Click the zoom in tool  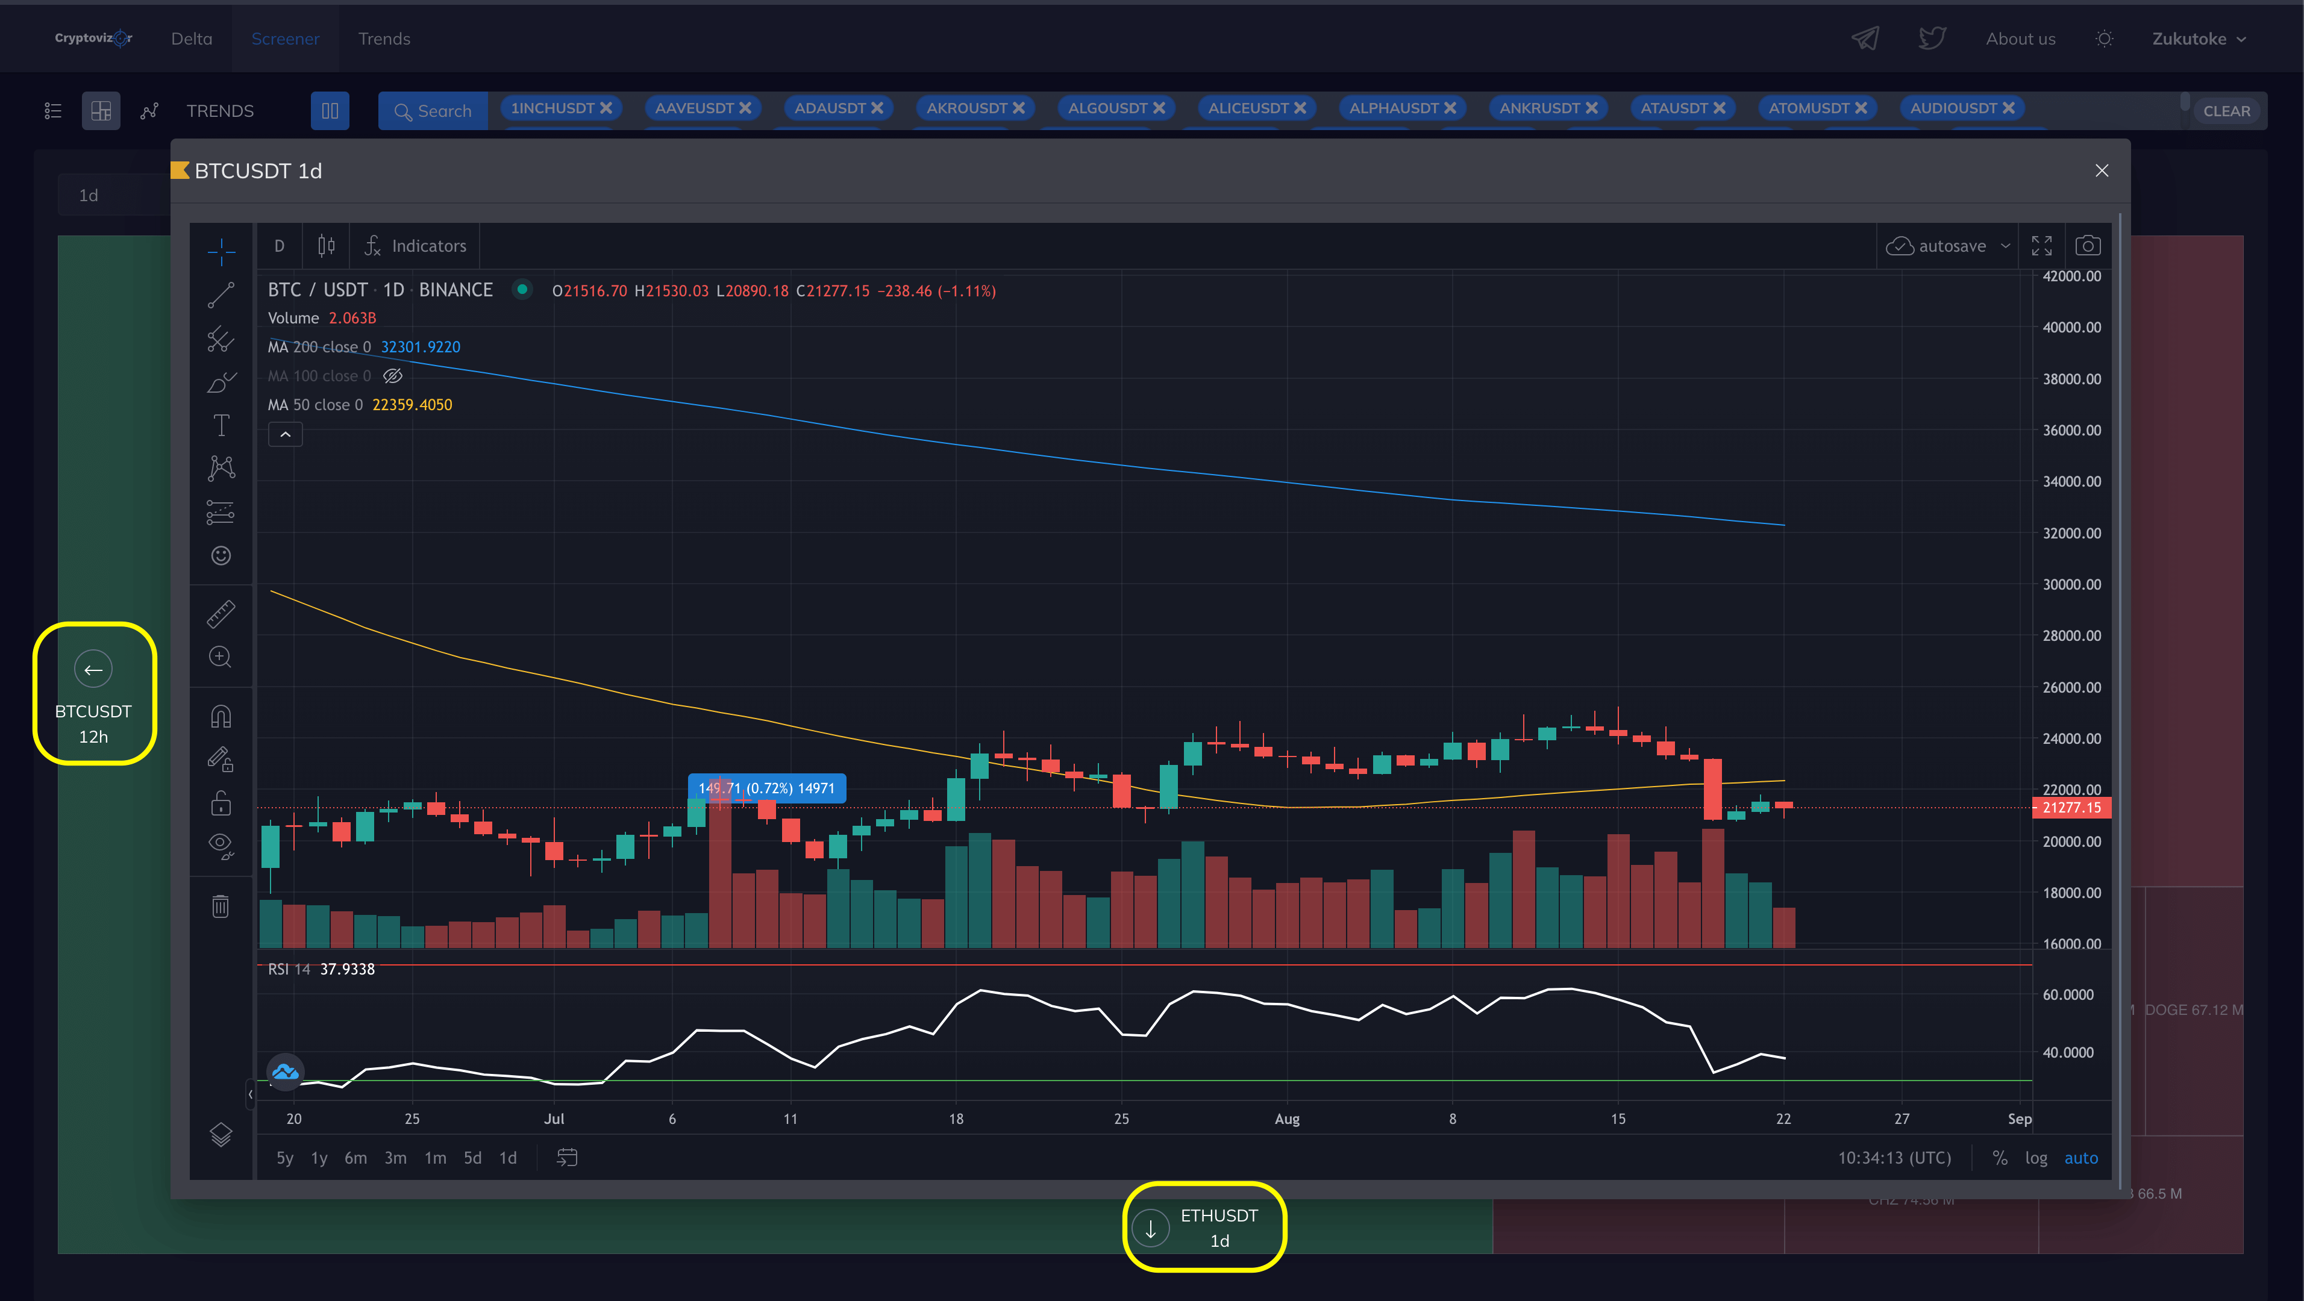pyautogui.click(x=221, y=657)
